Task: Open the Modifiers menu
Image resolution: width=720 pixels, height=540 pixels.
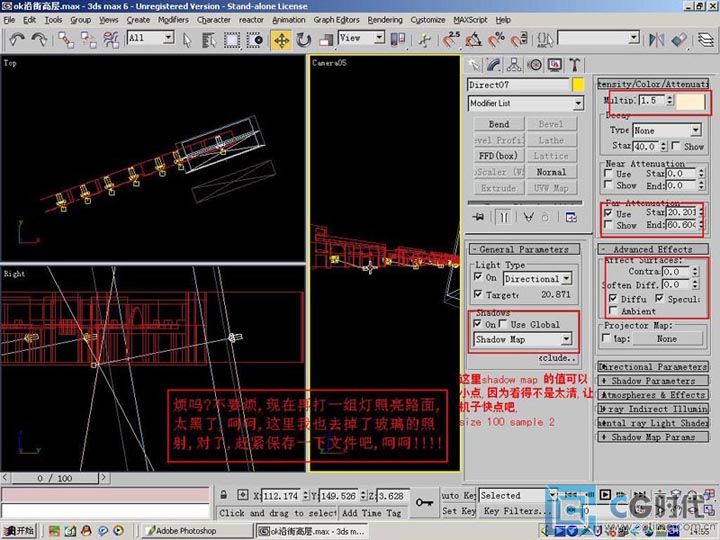Action: coord(173,20)
